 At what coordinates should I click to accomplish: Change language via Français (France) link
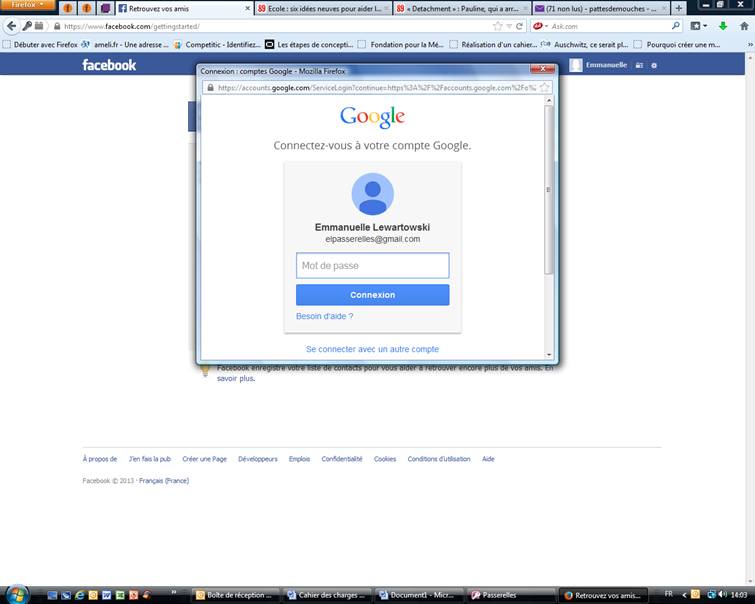click(164, 481)
